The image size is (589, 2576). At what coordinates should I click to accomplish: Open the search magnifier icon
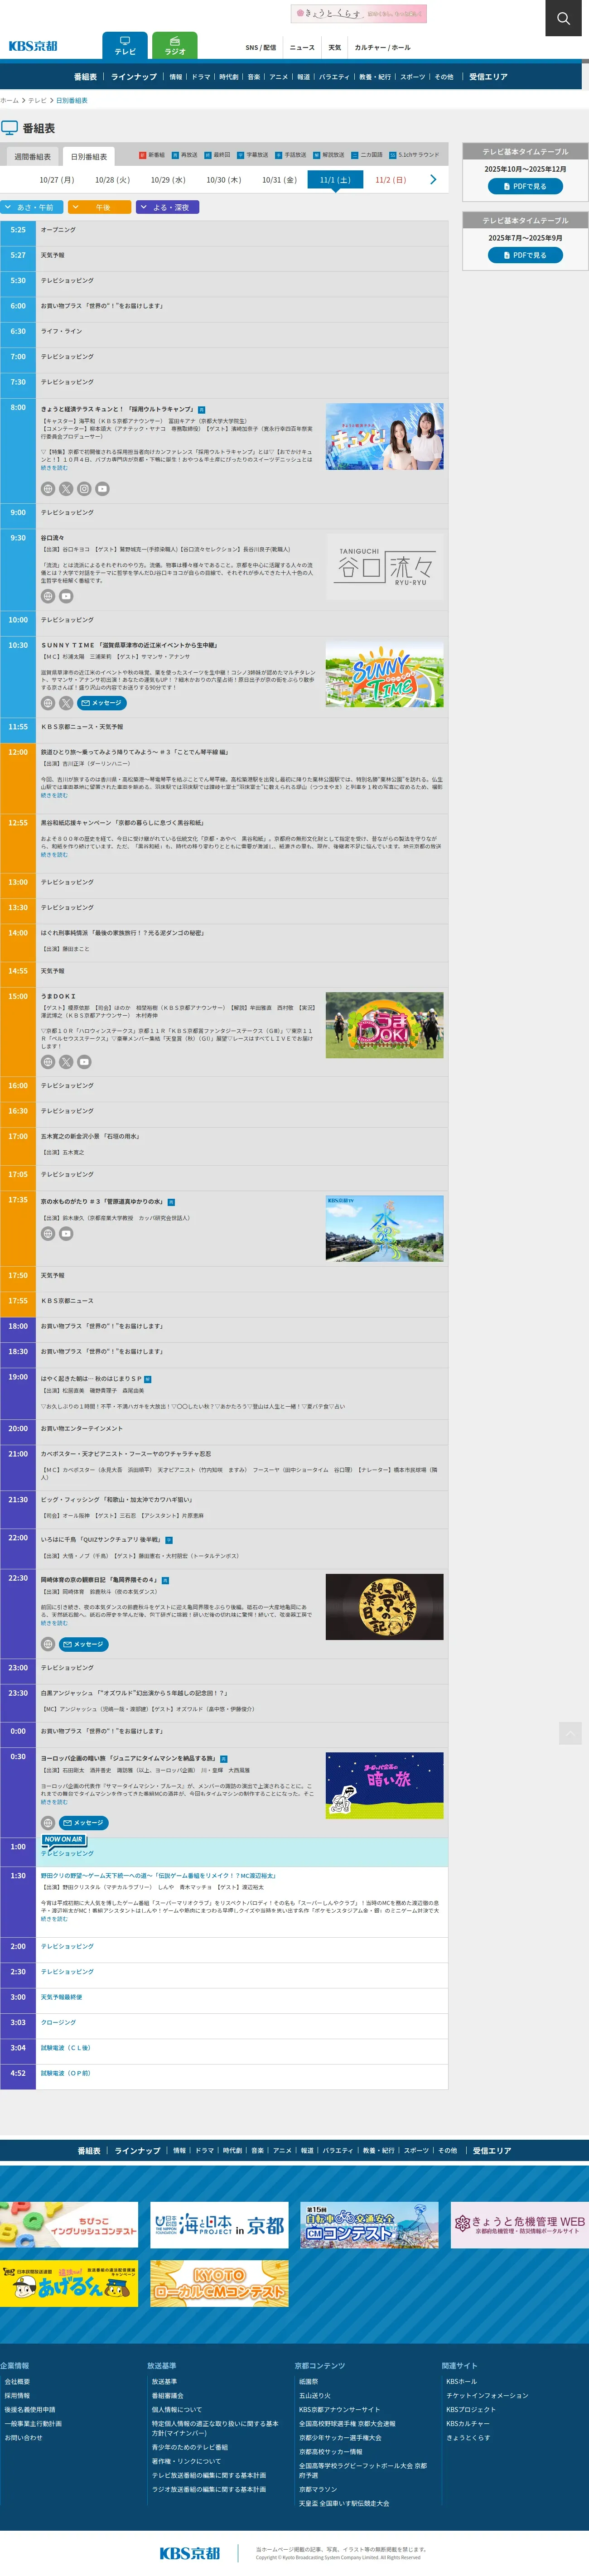(x=563, y=18)
